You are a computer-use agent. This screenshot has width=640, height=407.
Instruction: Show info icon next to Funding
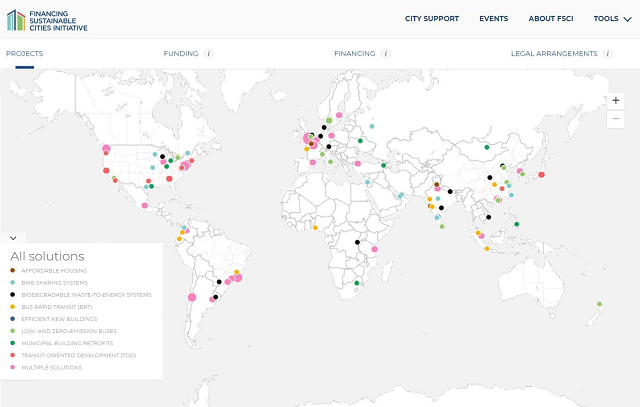click(x=209, y=53)
